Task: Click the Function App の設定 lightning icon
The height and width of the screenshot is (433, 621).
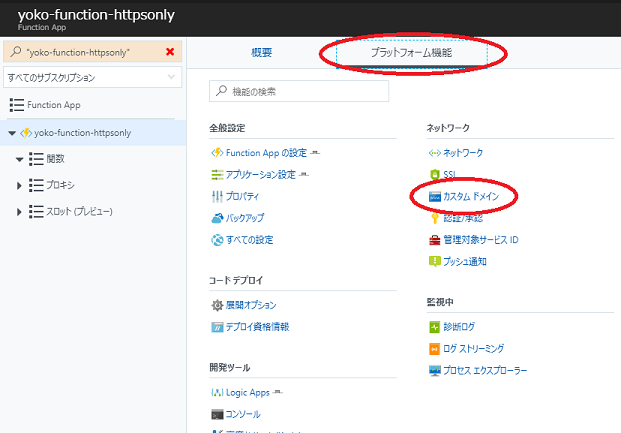Action: point(217,153)
